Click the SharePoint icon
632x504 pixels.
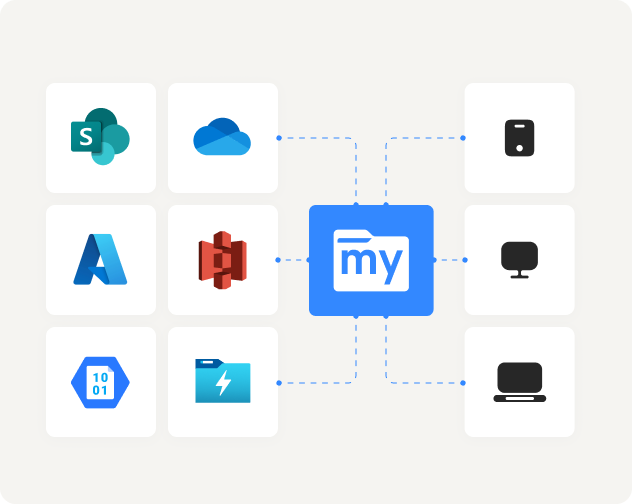tap(100, 138)
